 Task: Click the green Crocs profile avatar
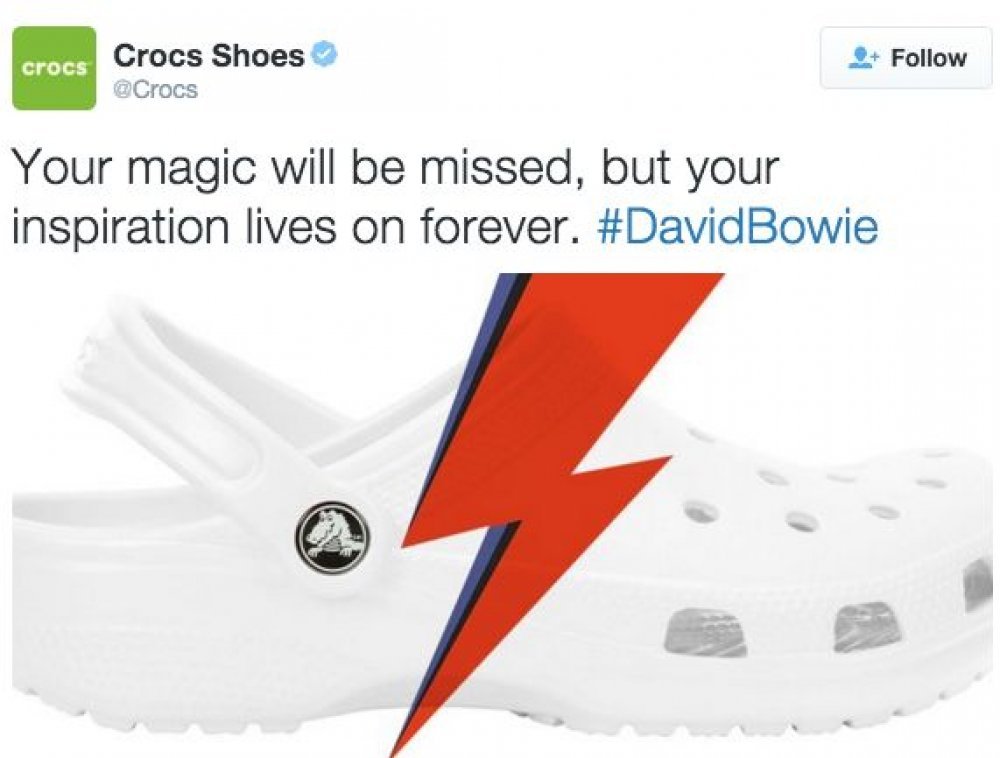(x=54, y=68)
